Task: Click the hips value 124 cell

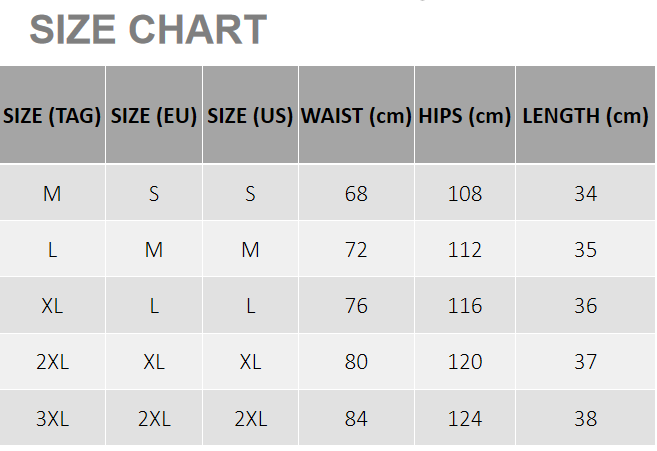Action: click(465, 417)
